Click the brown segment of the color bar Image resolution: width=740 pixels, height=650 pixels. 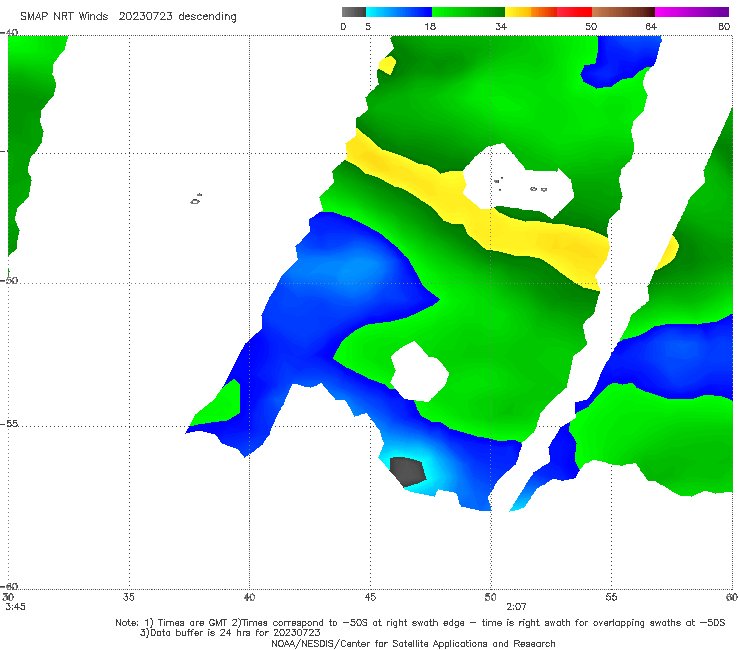coord(623,12)
